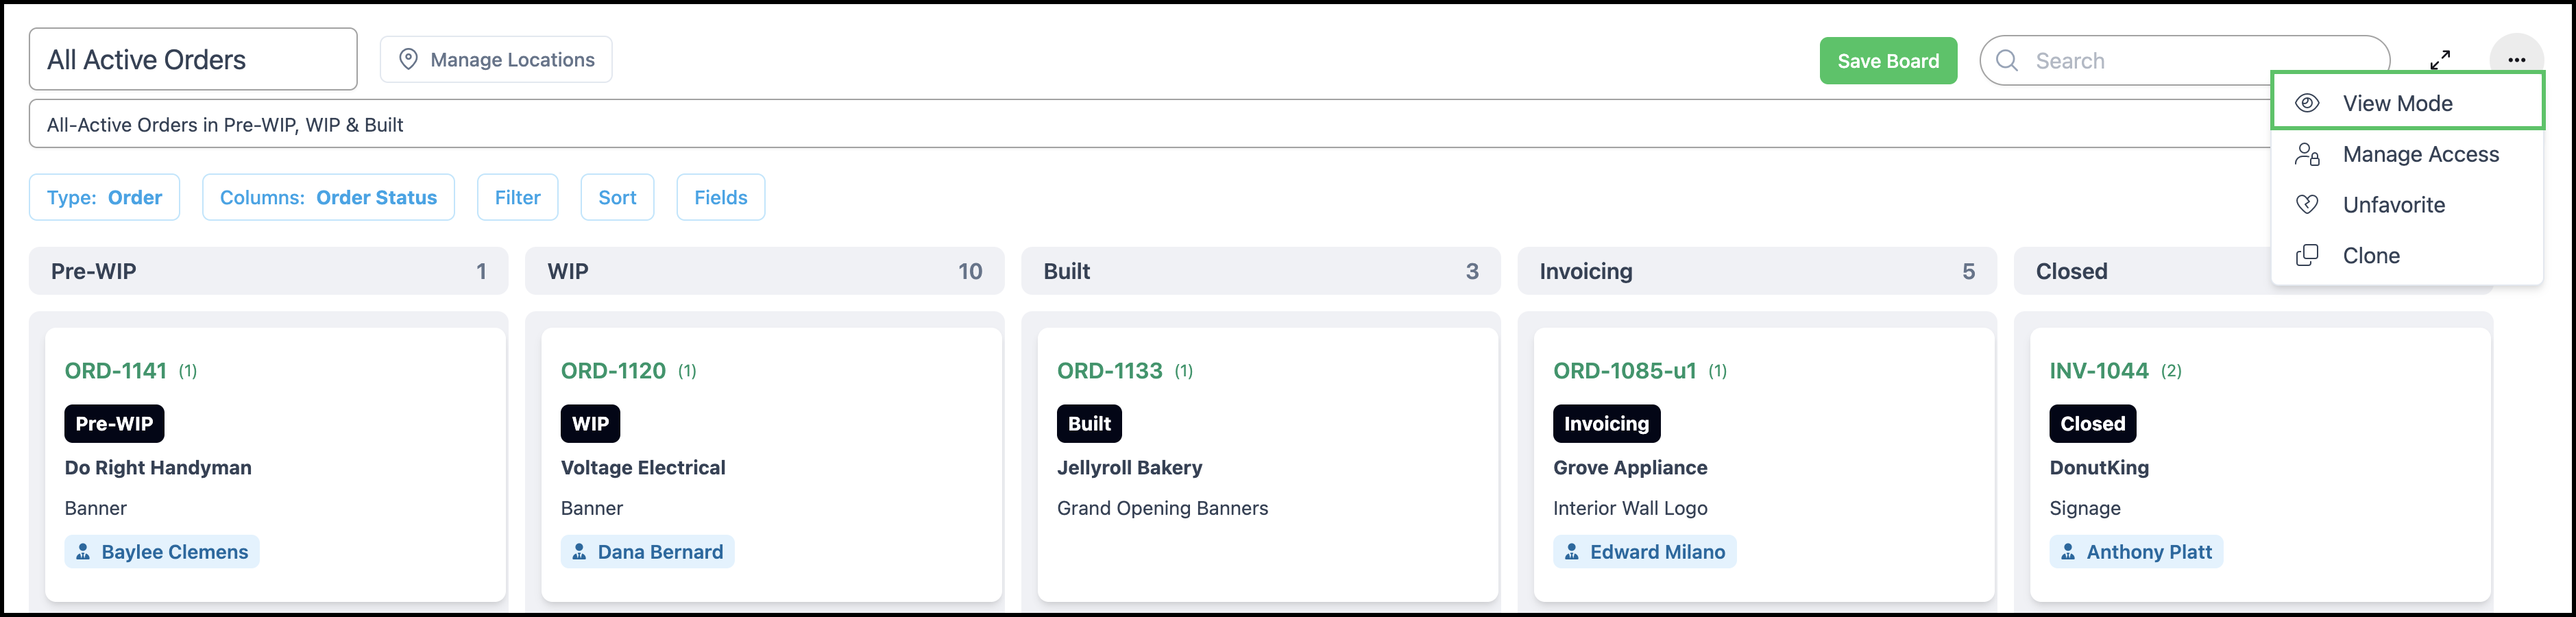
Task: Click the green Save Board button
Action: tap(1888, 60)
